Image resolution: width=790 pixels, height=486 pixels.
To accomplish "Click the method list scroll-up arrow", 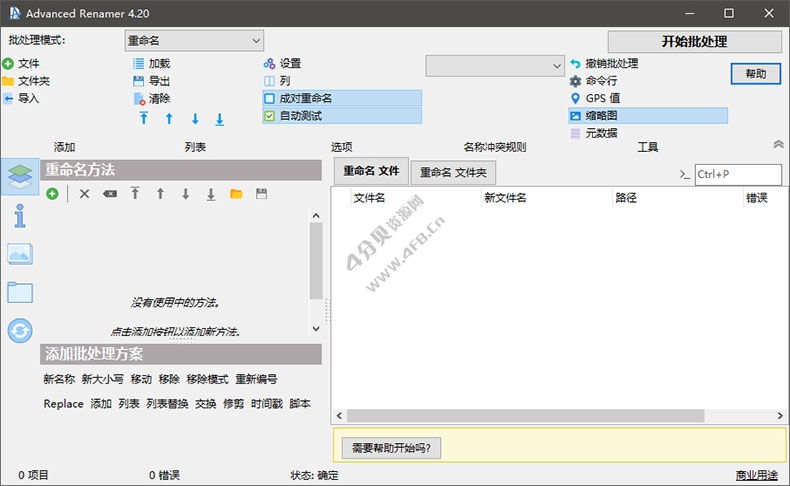I will point(316,216).
